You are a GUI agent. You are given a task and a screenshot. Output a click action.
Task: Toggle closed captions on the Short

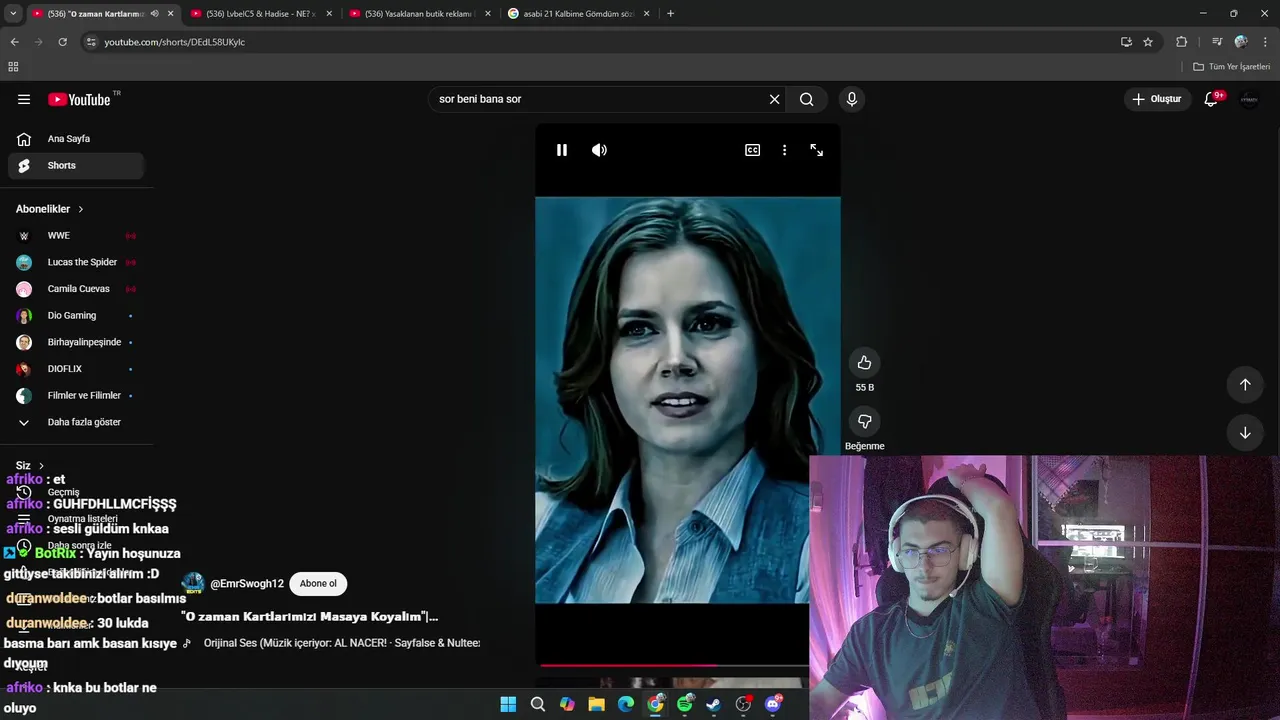click(752, 150)
